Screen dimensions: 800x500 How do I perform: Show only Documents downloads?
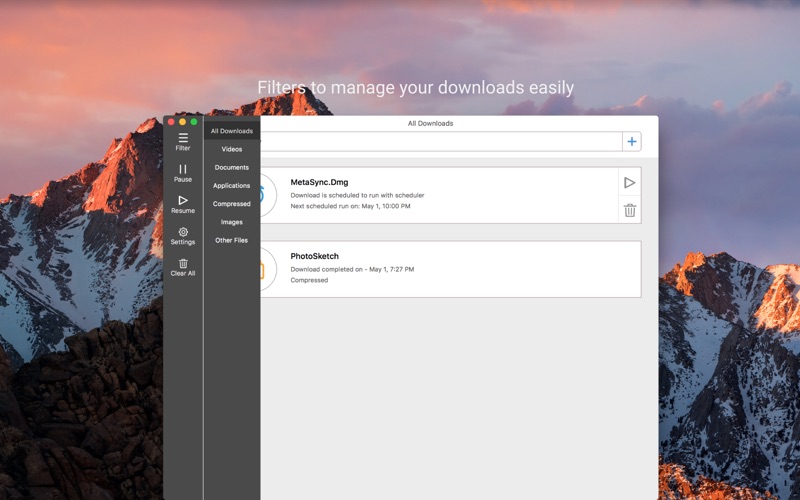point(231,167)
